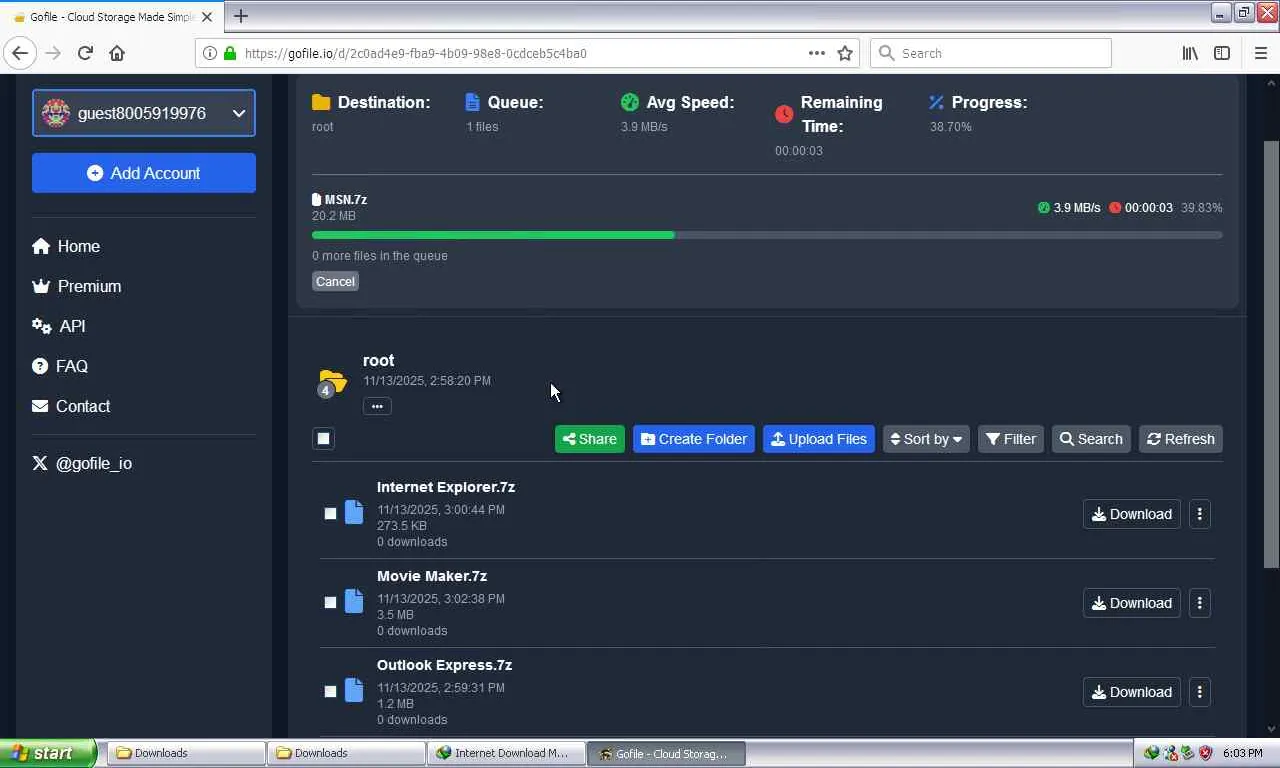Click the Search button in the folder toolbar

point(1091,439)
